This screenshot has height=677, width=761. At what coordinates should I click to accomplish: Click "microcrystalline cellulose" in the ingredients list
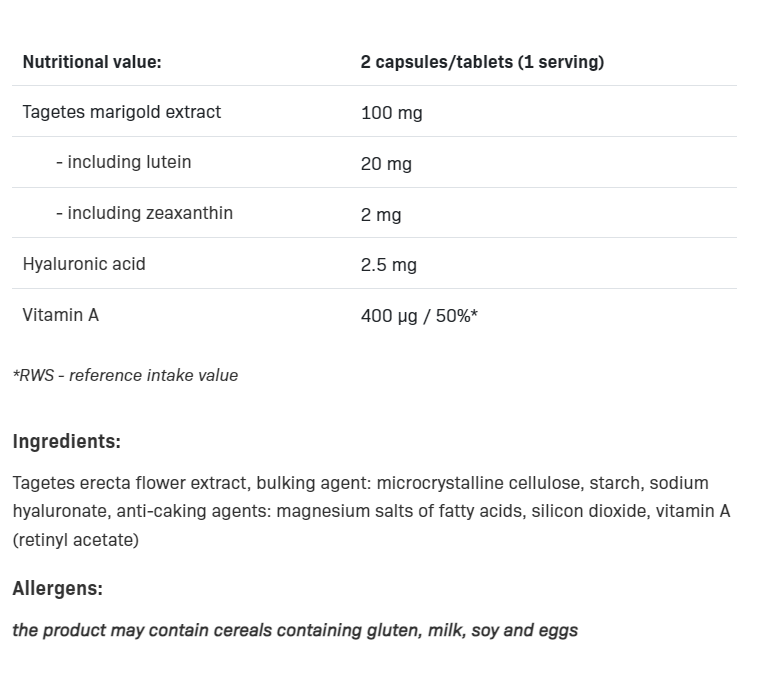pos(482,483)
